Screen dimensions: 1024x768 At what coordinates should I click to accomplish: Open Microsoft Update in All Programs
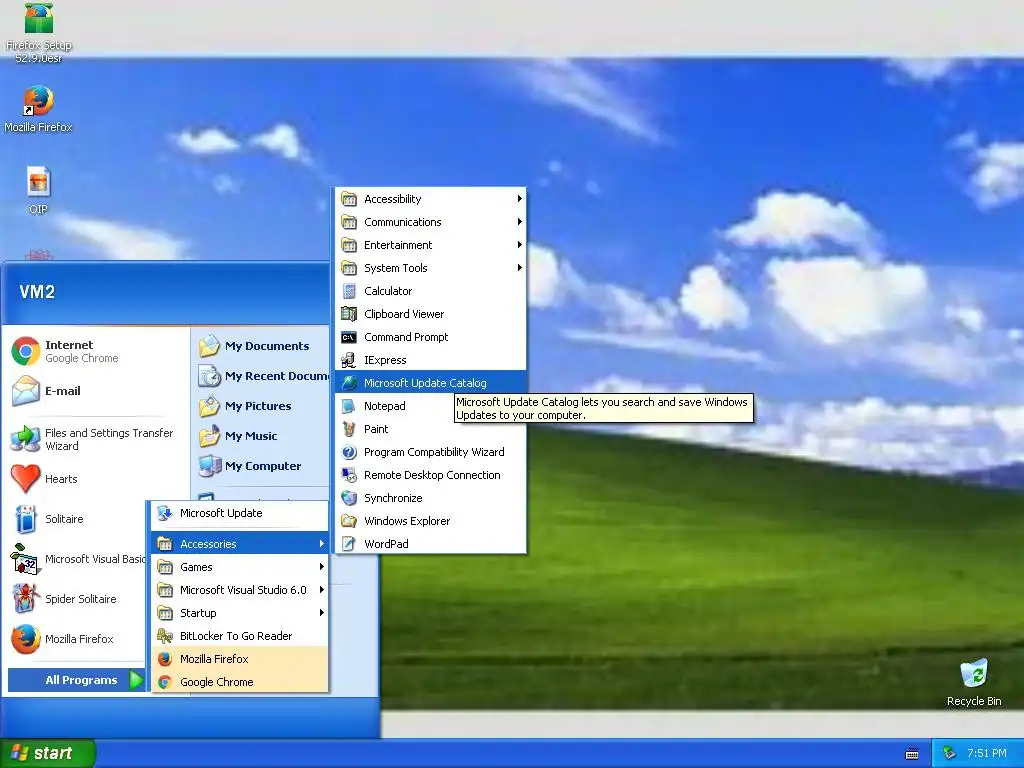coord(240,513)
